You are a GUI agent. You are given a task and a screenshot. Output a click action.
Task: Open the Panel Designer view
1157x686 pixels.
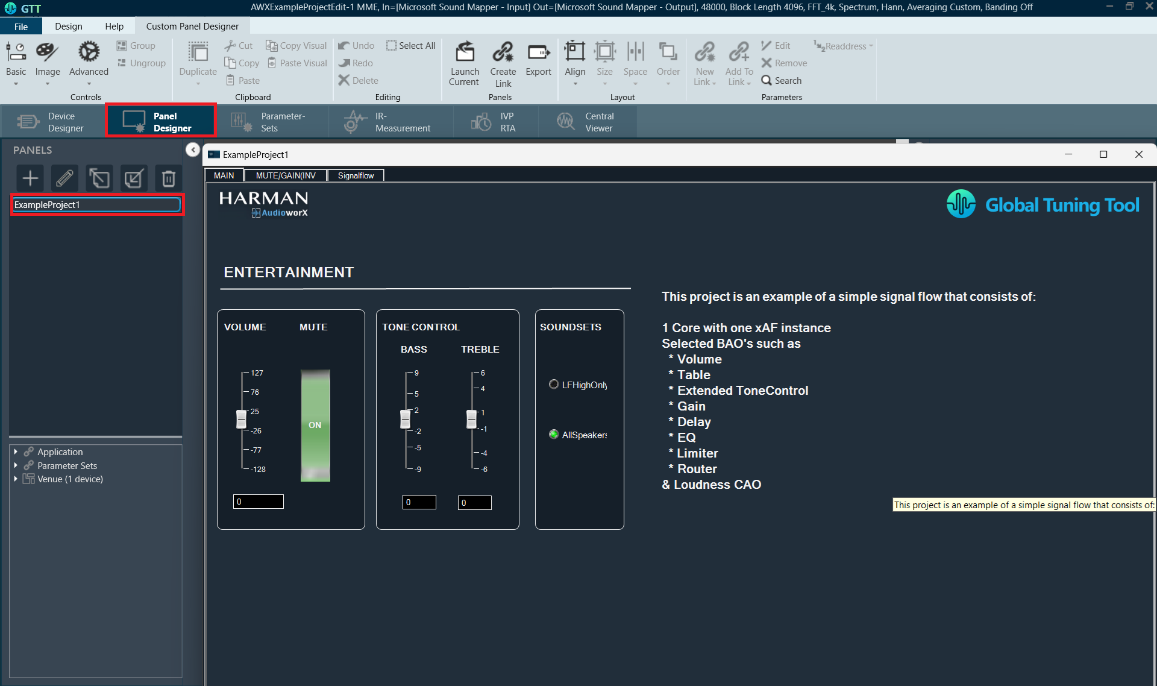click(x=161, y=121)
